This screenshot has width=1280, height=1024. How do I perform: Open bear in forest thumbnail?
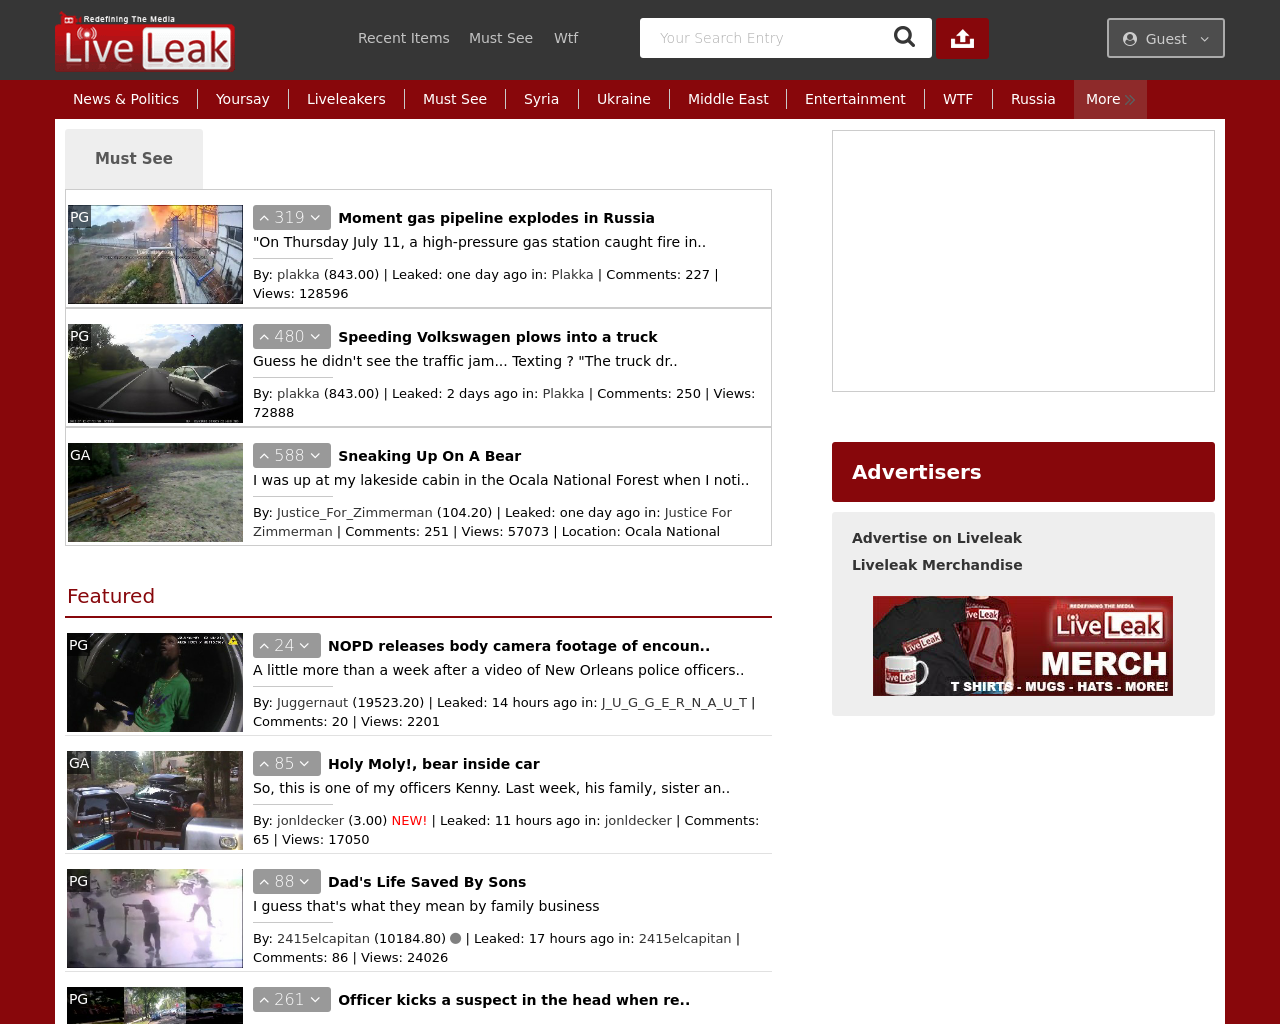(x=155, y=492)
